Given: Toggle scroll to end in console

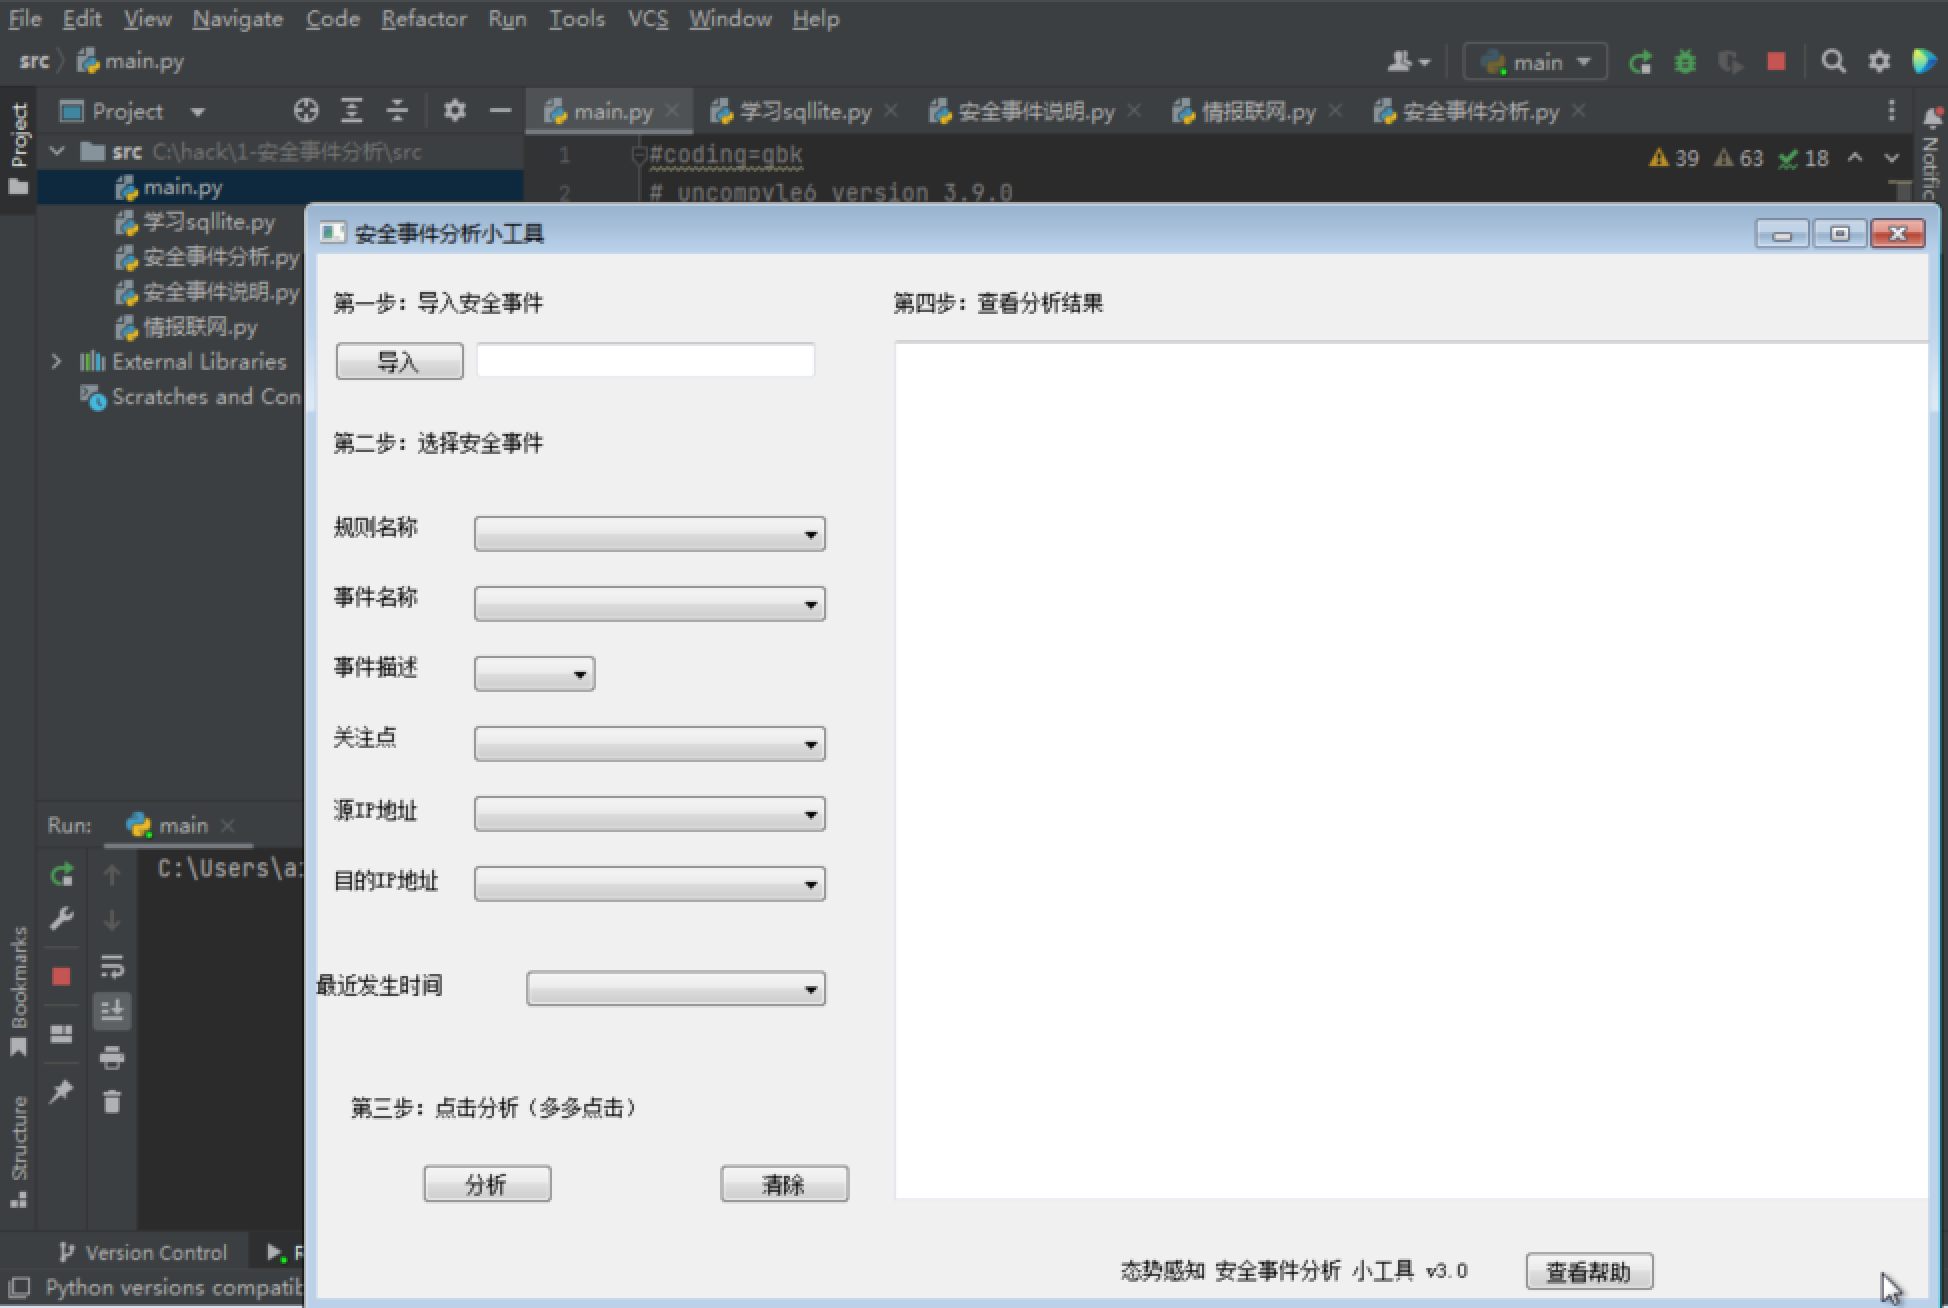Looking at the screenshot, I should [x=112, y=1011].
